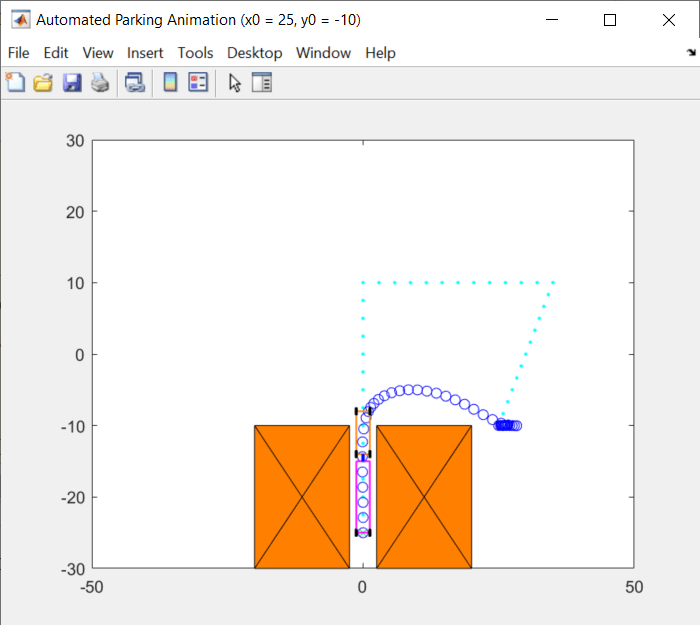Click the x-axis label -50
This screenshot has height=625, width=700.
pyautogui.click(x=92, y=587)
